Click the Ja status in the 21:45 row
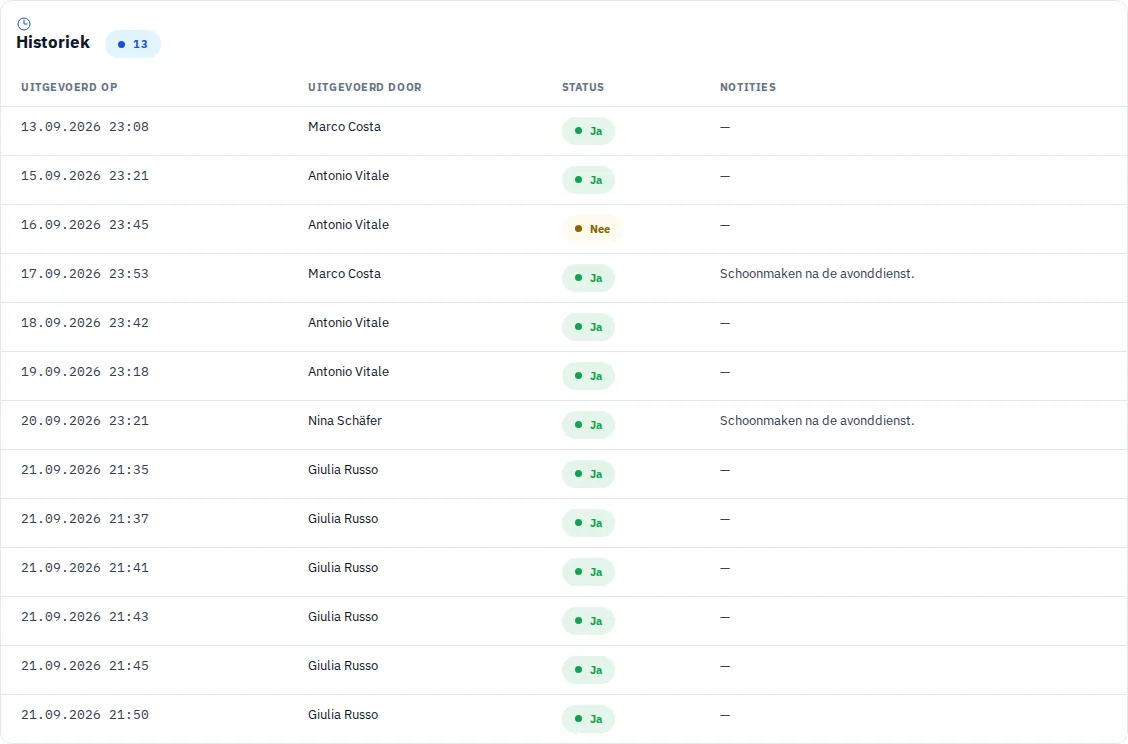 [x=588, y=669]
